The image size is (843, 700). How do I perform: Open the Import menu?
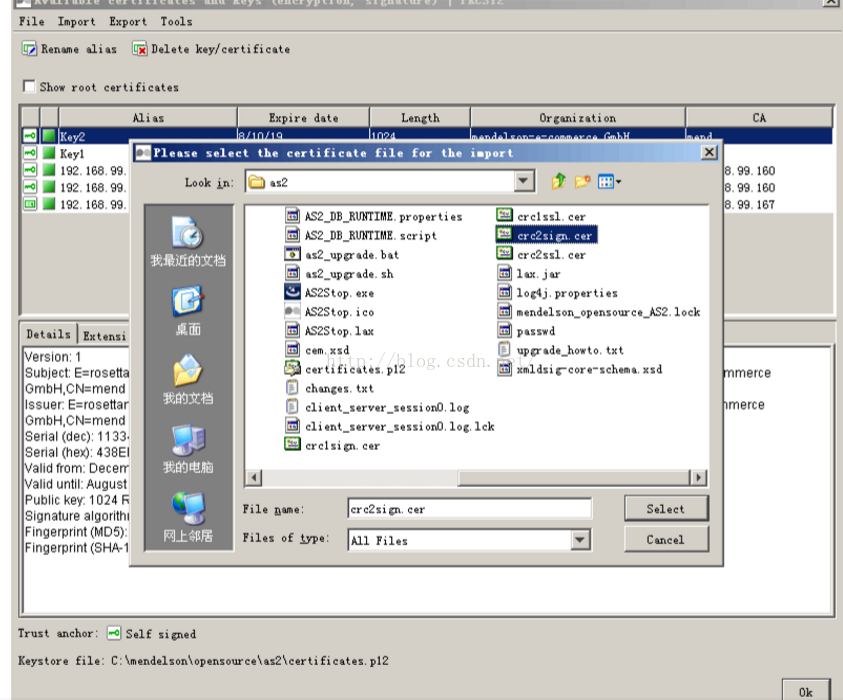(x=76, y=22)
